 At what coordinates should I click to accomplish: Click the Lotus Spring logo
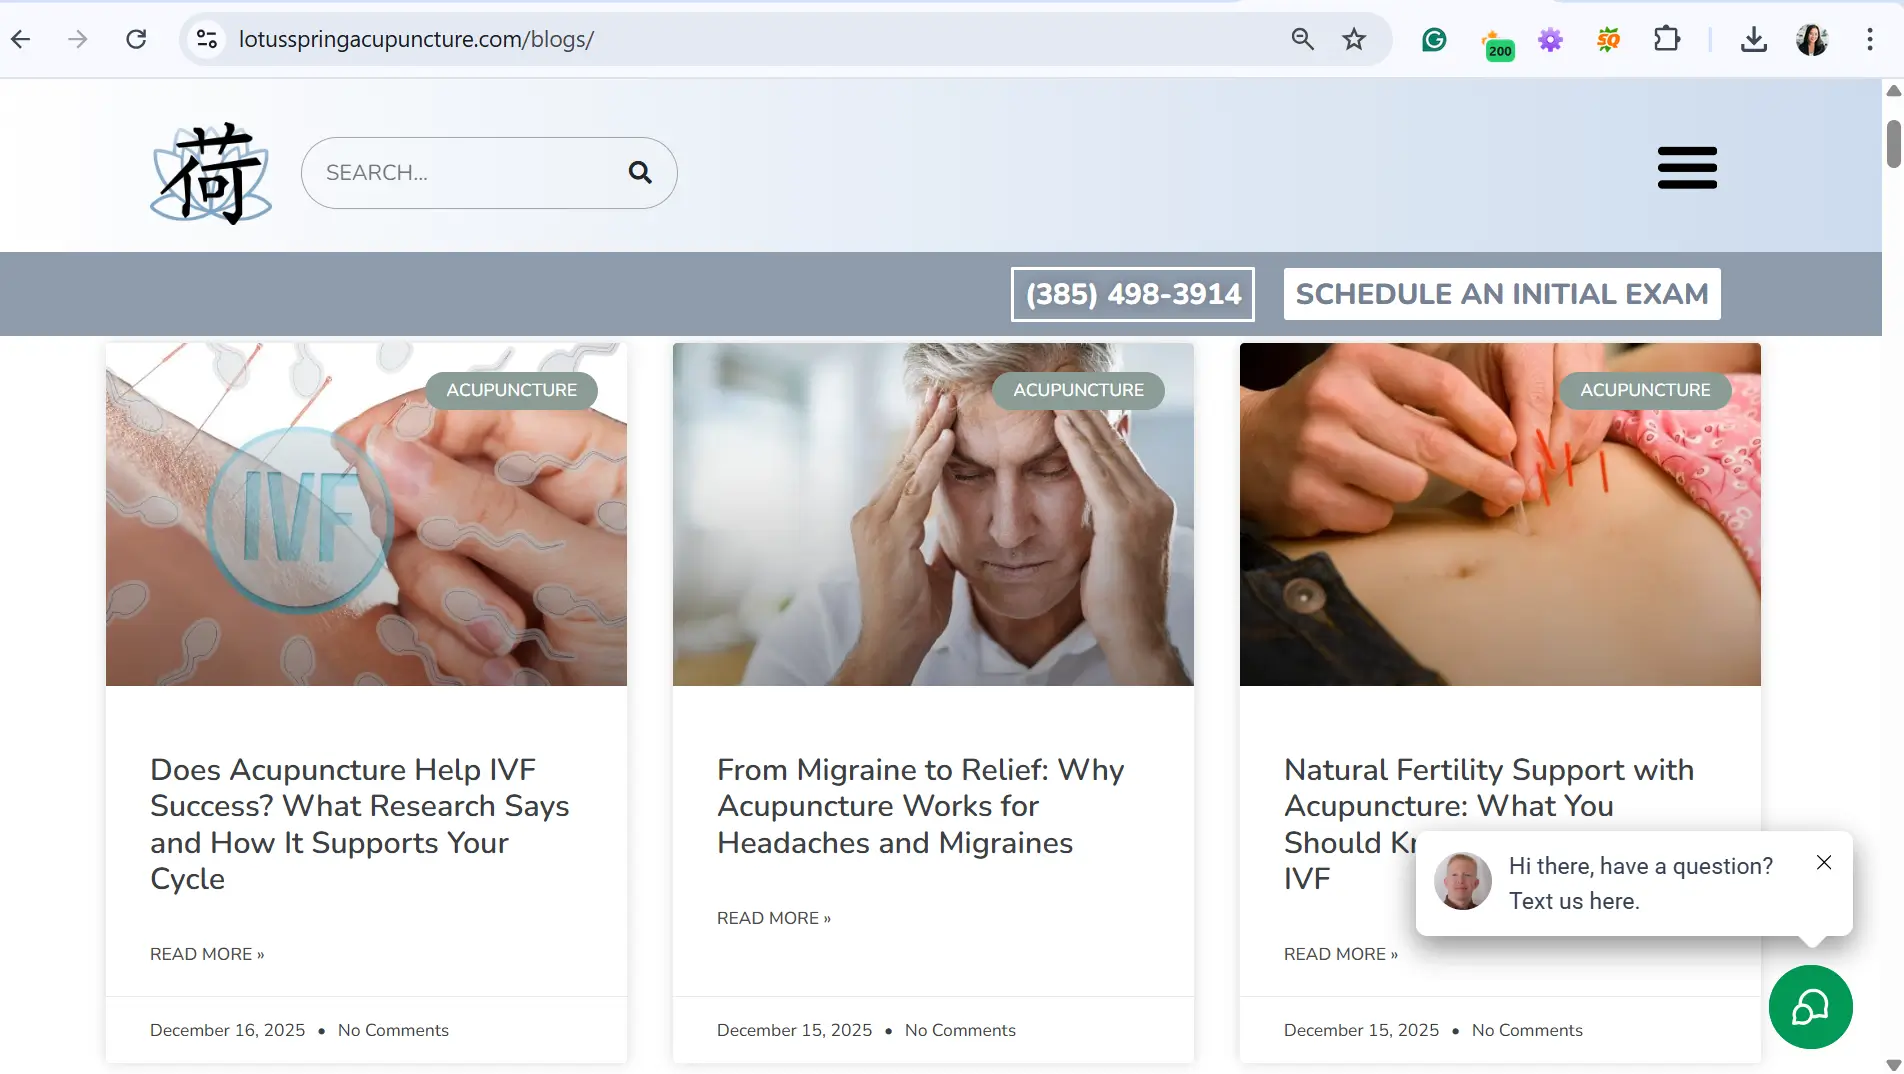[x=211, y=173]
